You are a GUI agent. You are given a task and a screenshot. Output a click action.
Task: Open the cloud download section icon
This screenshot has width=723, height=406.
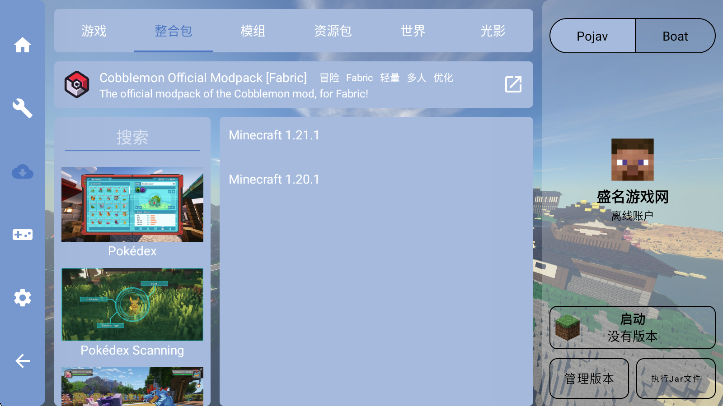pyautogui.click(x=22, y=172)
